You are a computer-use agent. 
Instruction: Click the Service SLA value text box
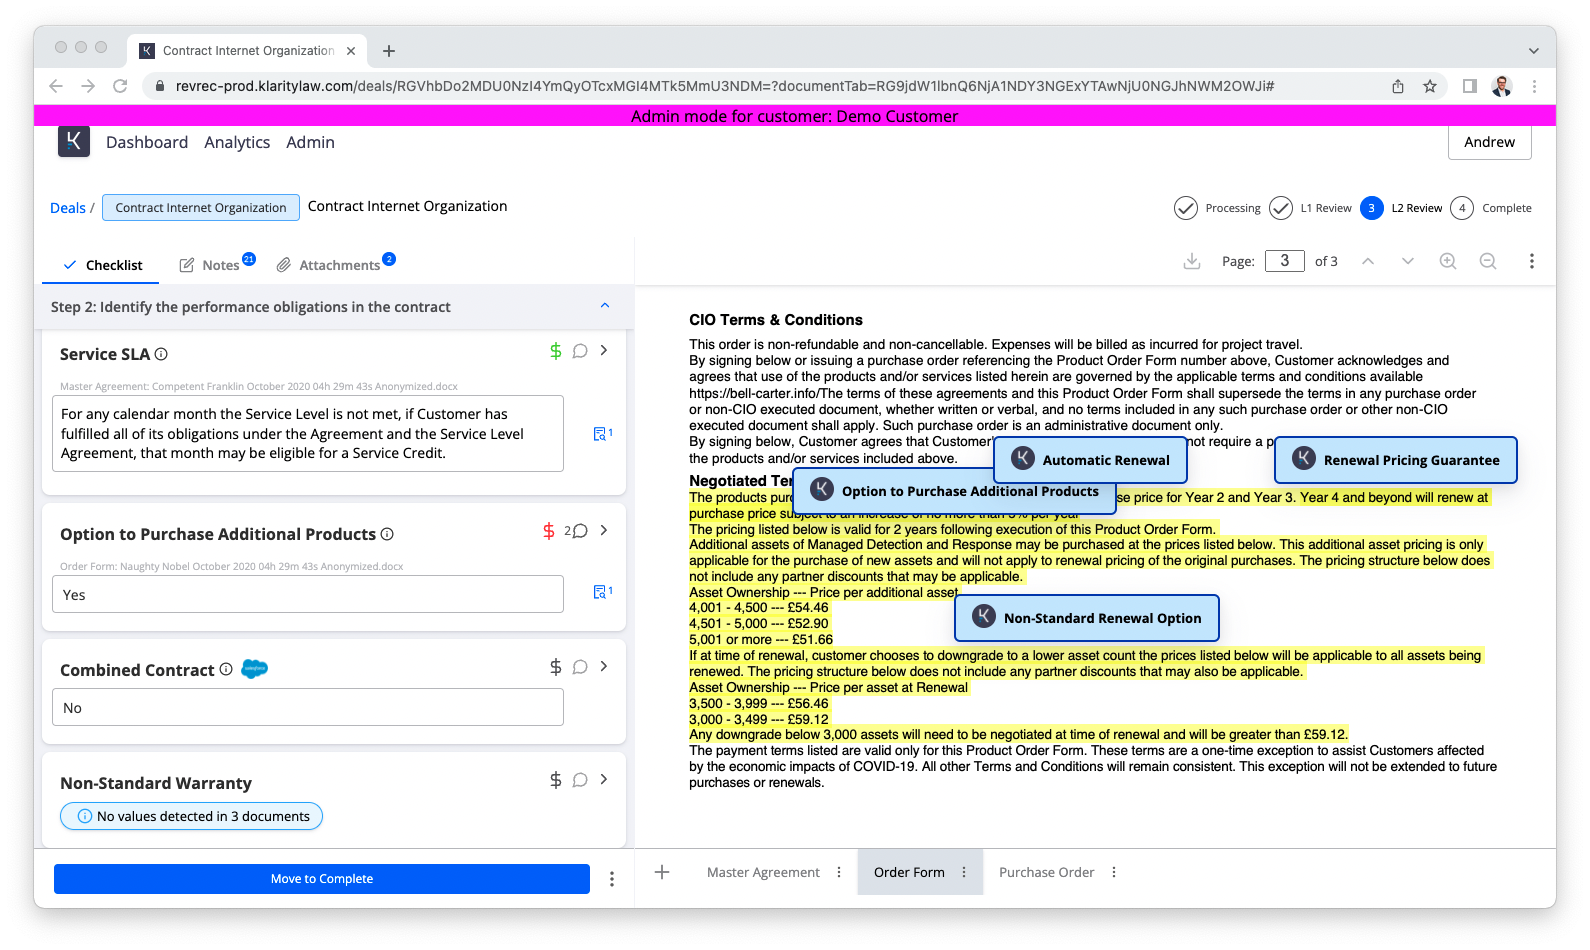(307, 434)
